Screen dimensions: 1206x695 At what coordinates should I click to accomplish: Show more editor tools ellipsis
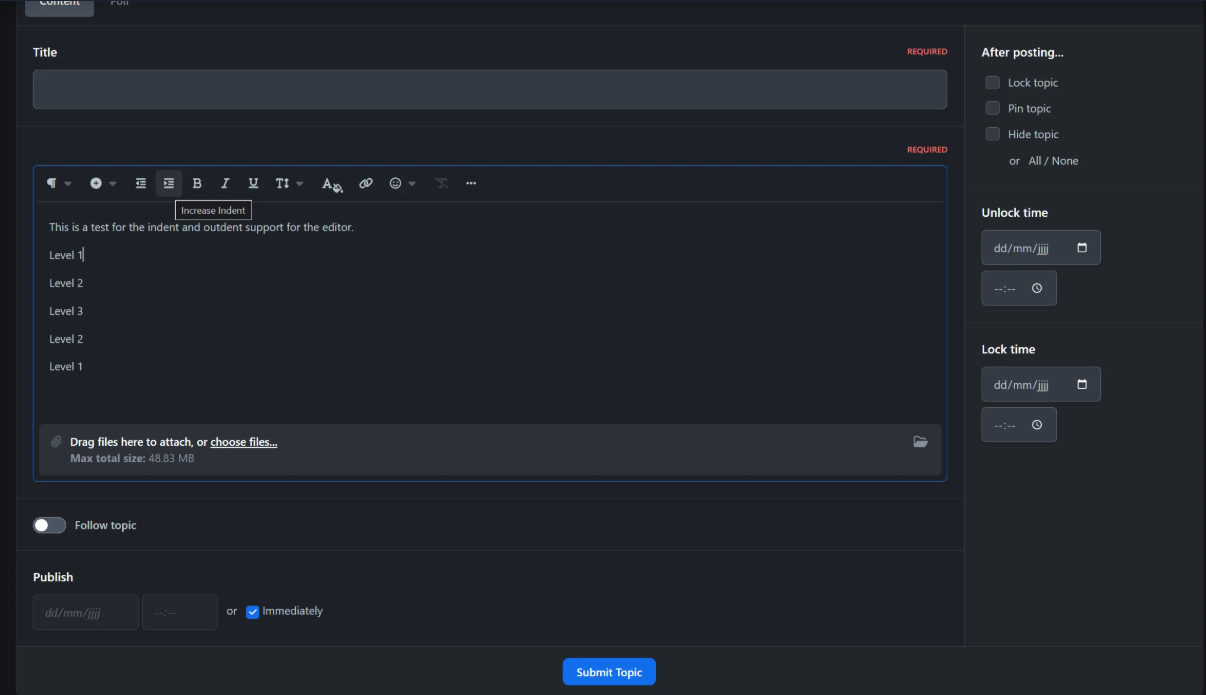click(x=471, y=184)
